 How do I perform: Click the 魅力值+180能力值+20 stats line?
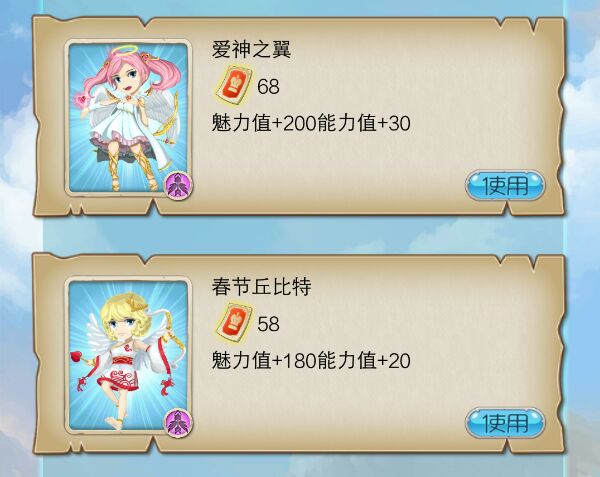tap(311, 361)
